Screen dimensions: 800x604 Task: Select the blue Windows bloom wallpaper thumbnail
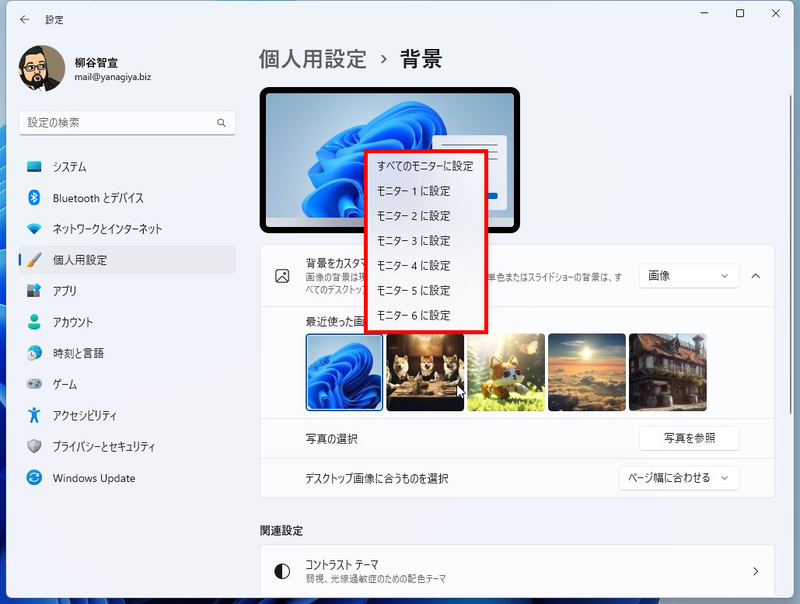pyautogui.click(x=344, y=372)
